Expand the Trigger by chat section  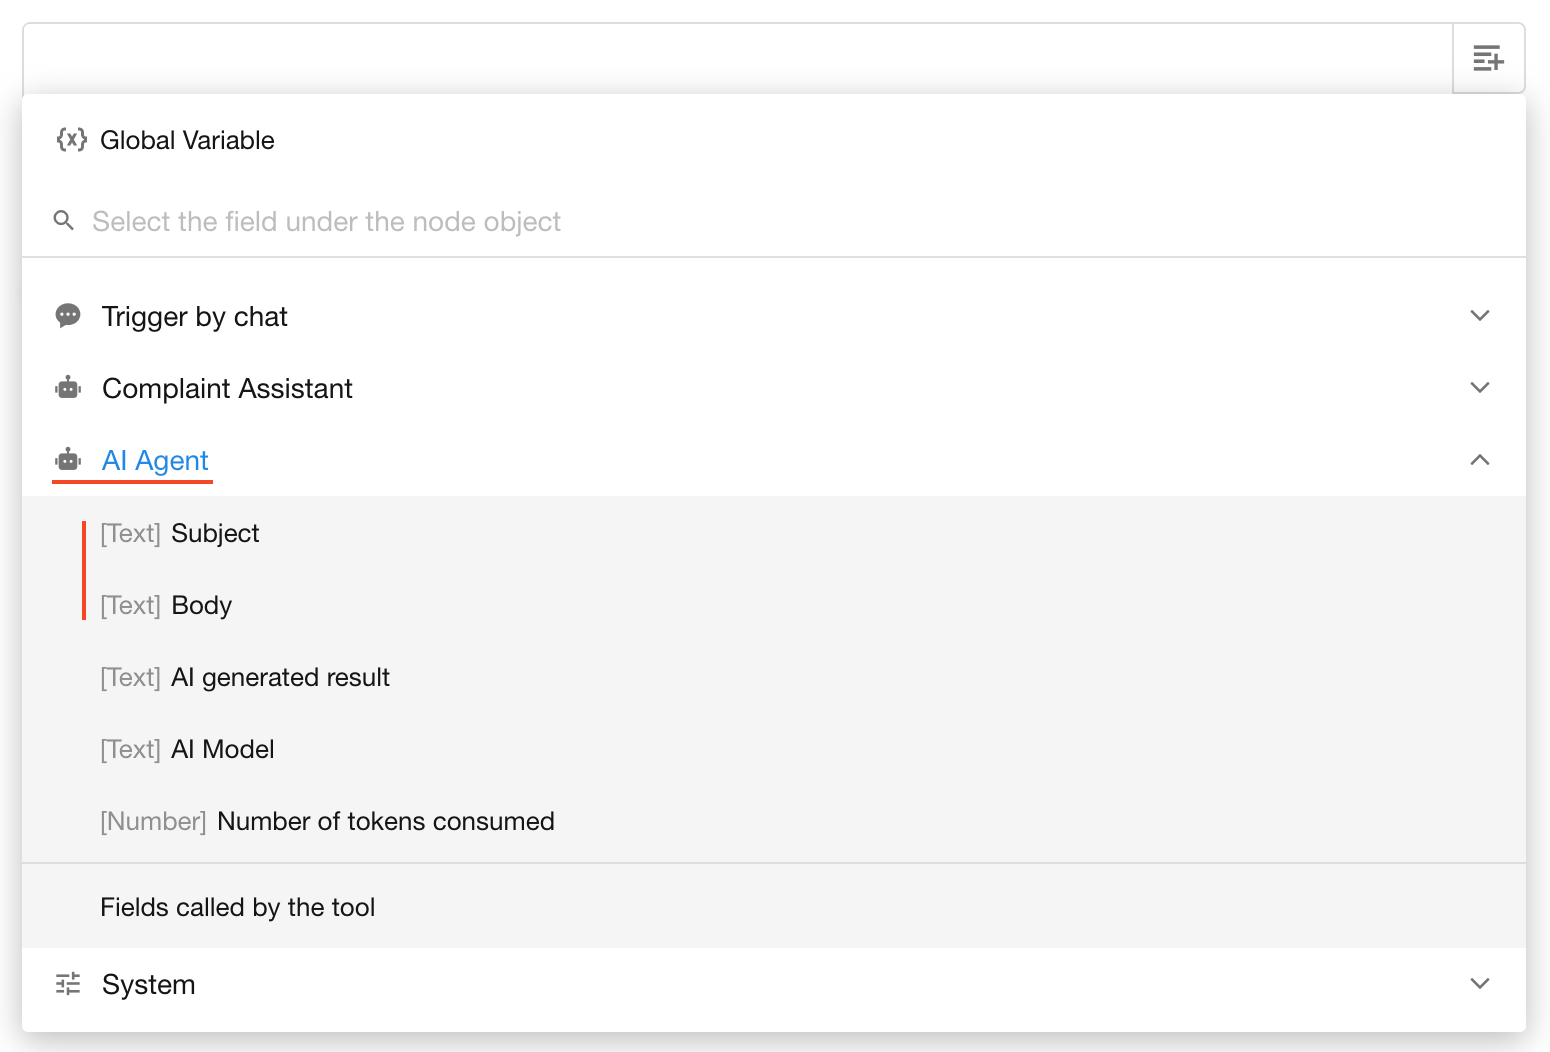(x=1480, y=316)
